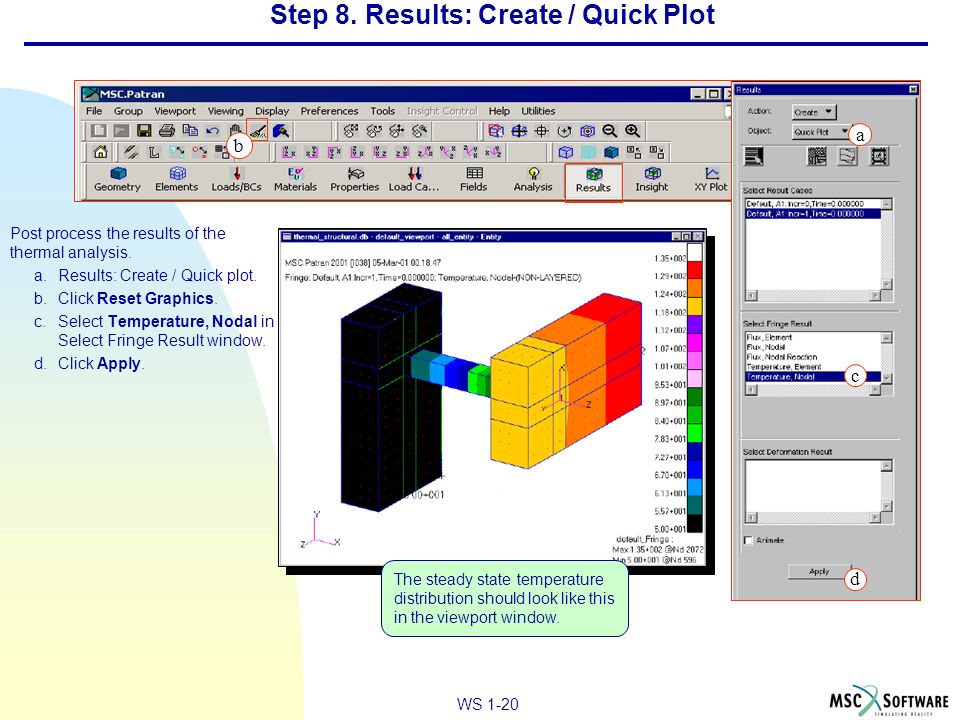Click Select Results icon in Results panel
The image size is (960, 720).
[754, 157]
